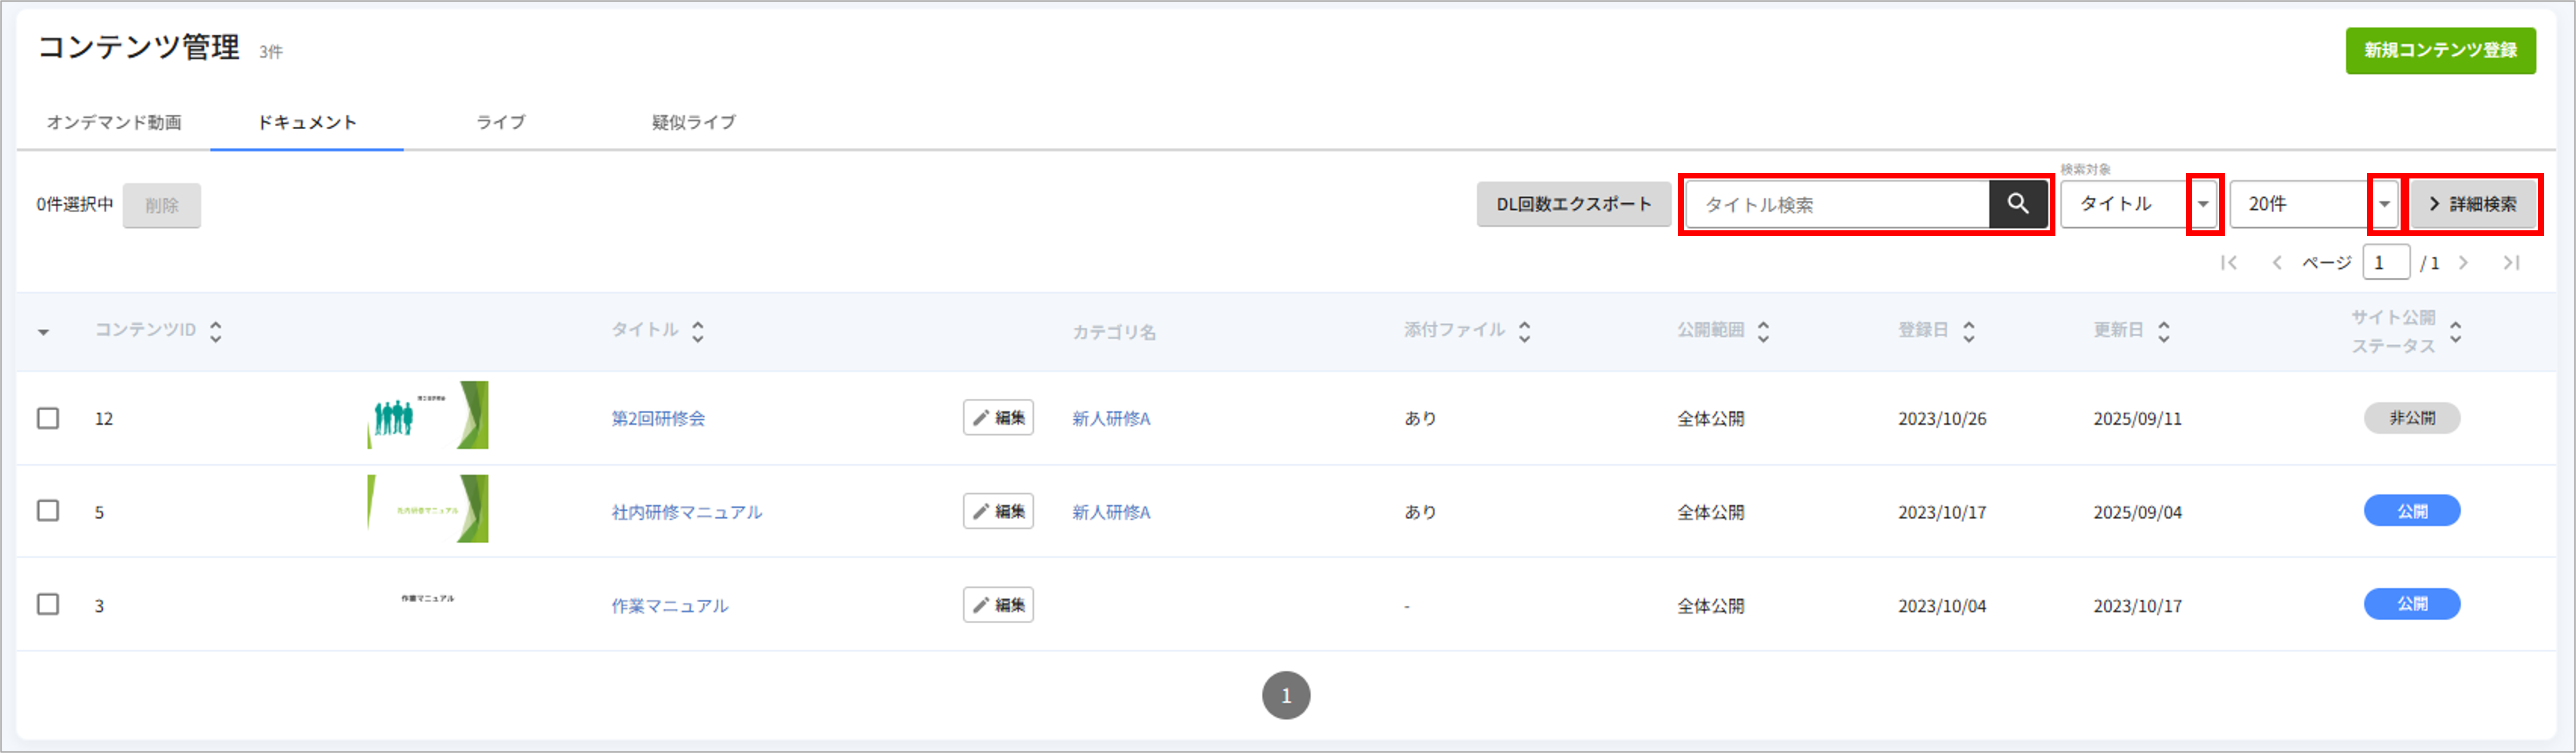Screen dimensions: 2576x753
Task: Sort by 更新日 column arrows
Action: 2163,331
